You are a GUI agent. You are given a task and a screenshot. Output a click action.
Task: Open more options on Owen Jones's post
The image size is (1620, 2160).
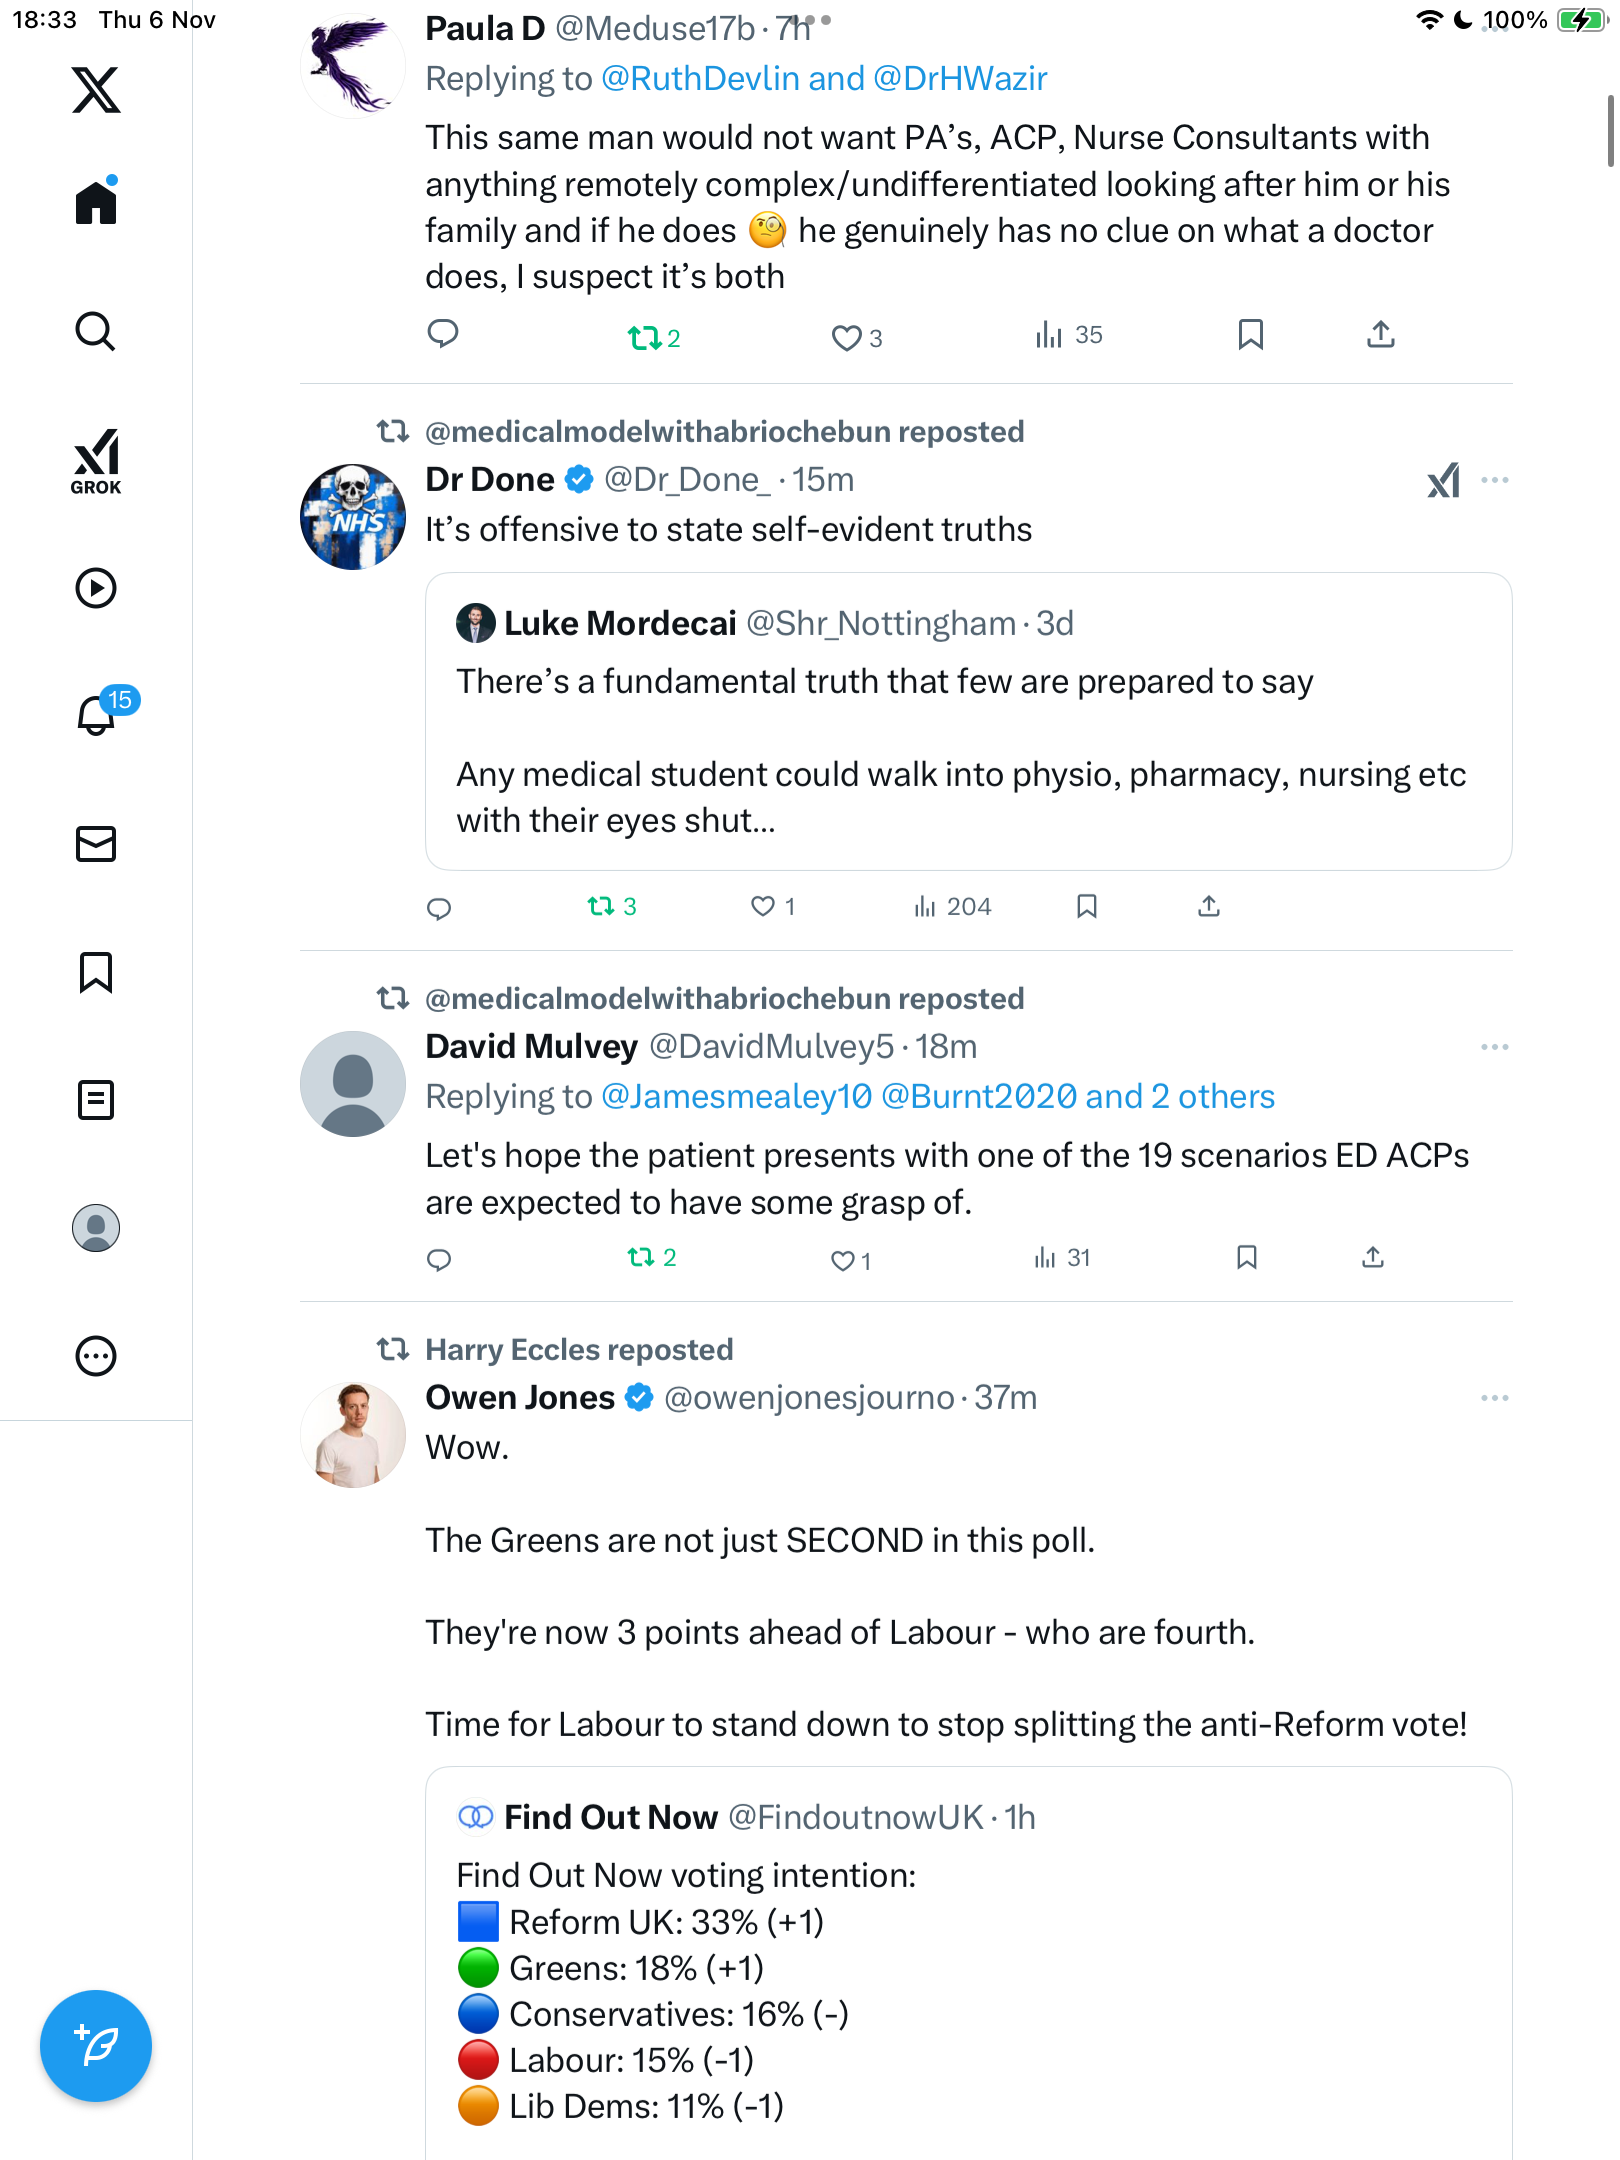click(x=1494, y=1398)
